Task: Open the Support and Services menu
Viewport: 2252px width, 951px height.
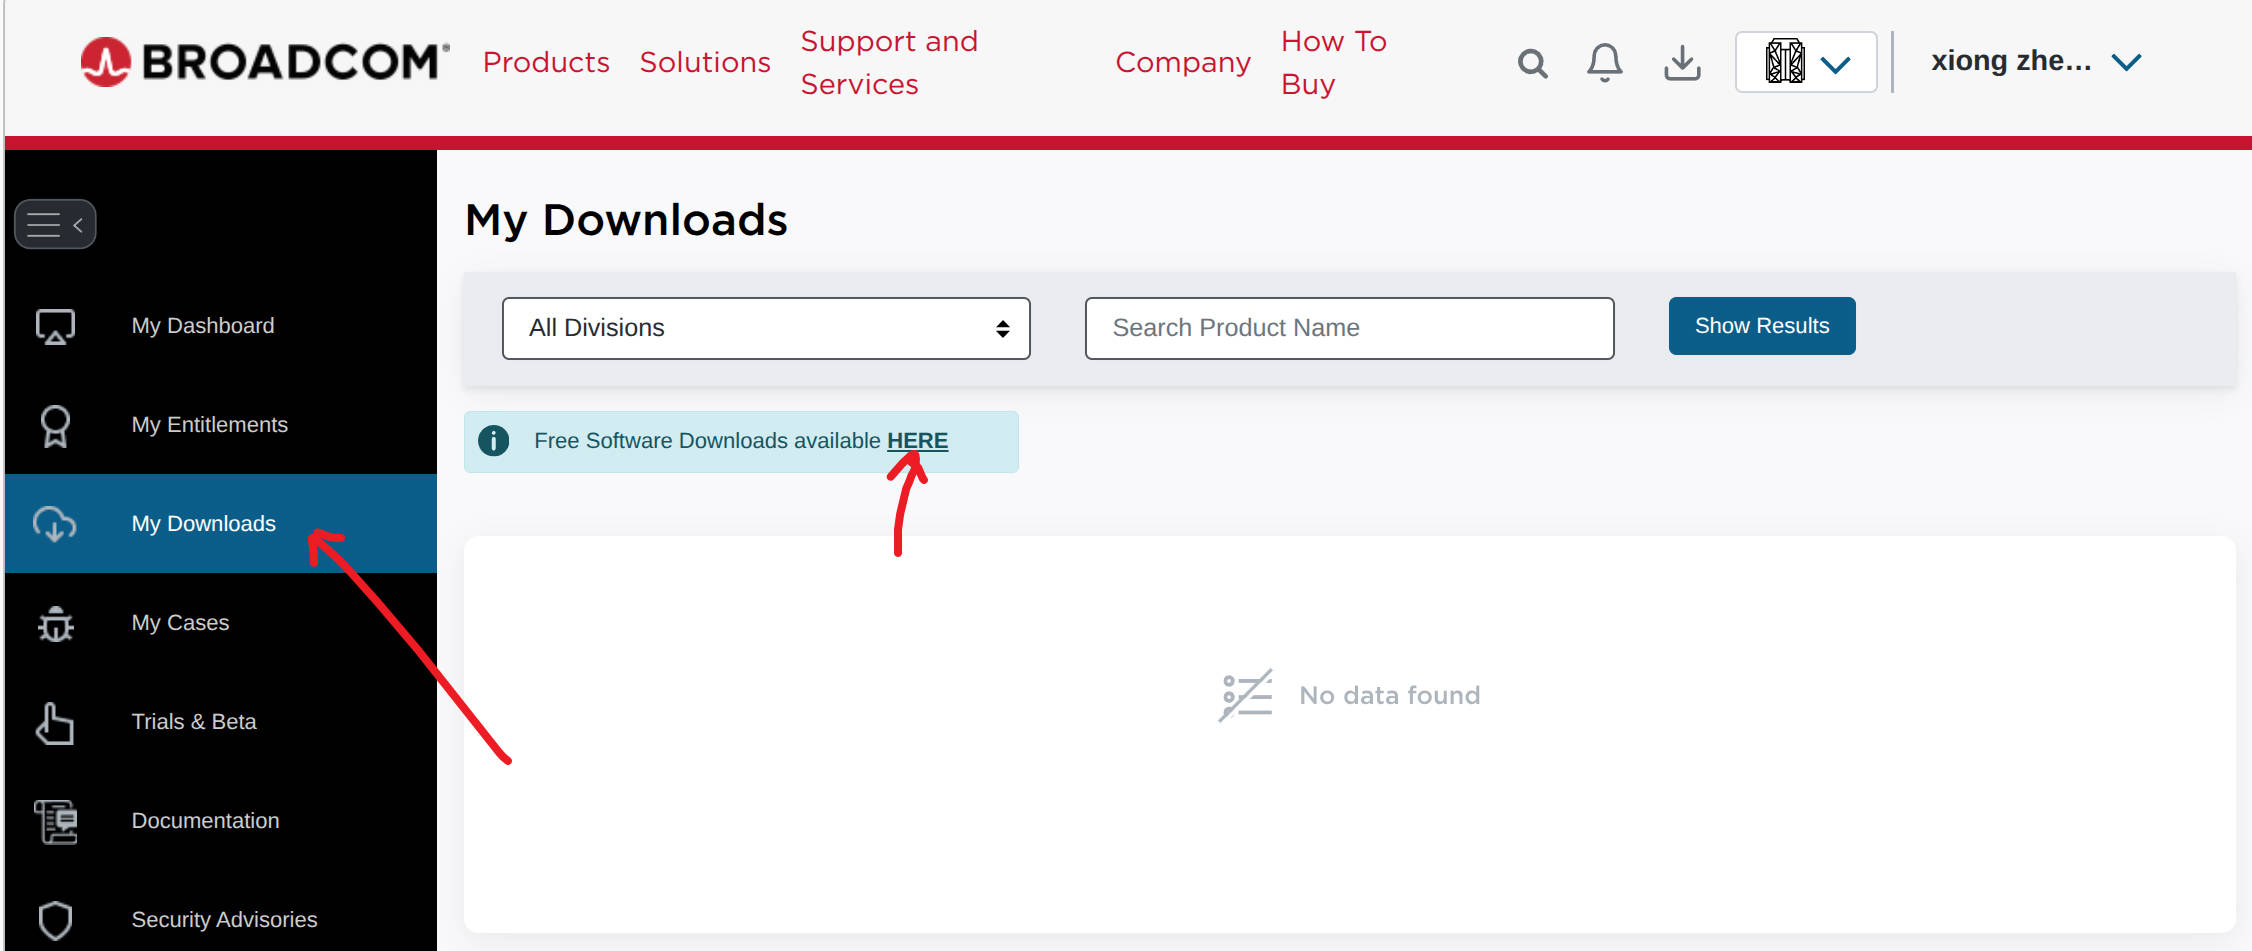Action: (x=889, y=62)
